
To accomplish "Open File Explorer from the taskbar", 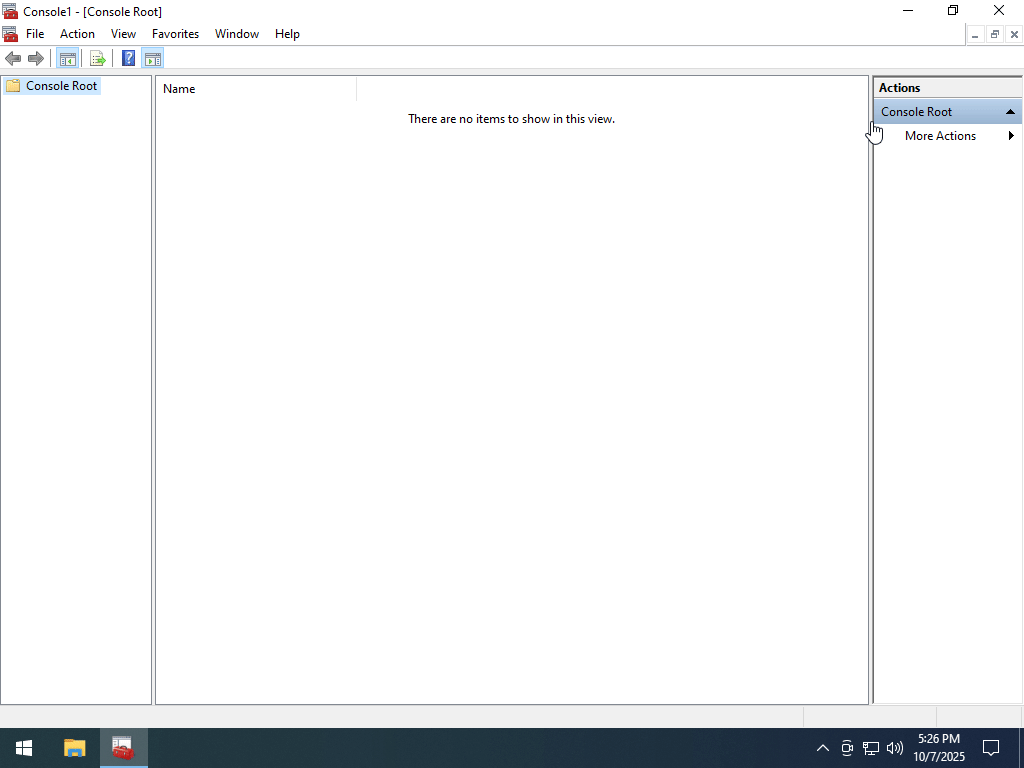I will click(75, 748).
